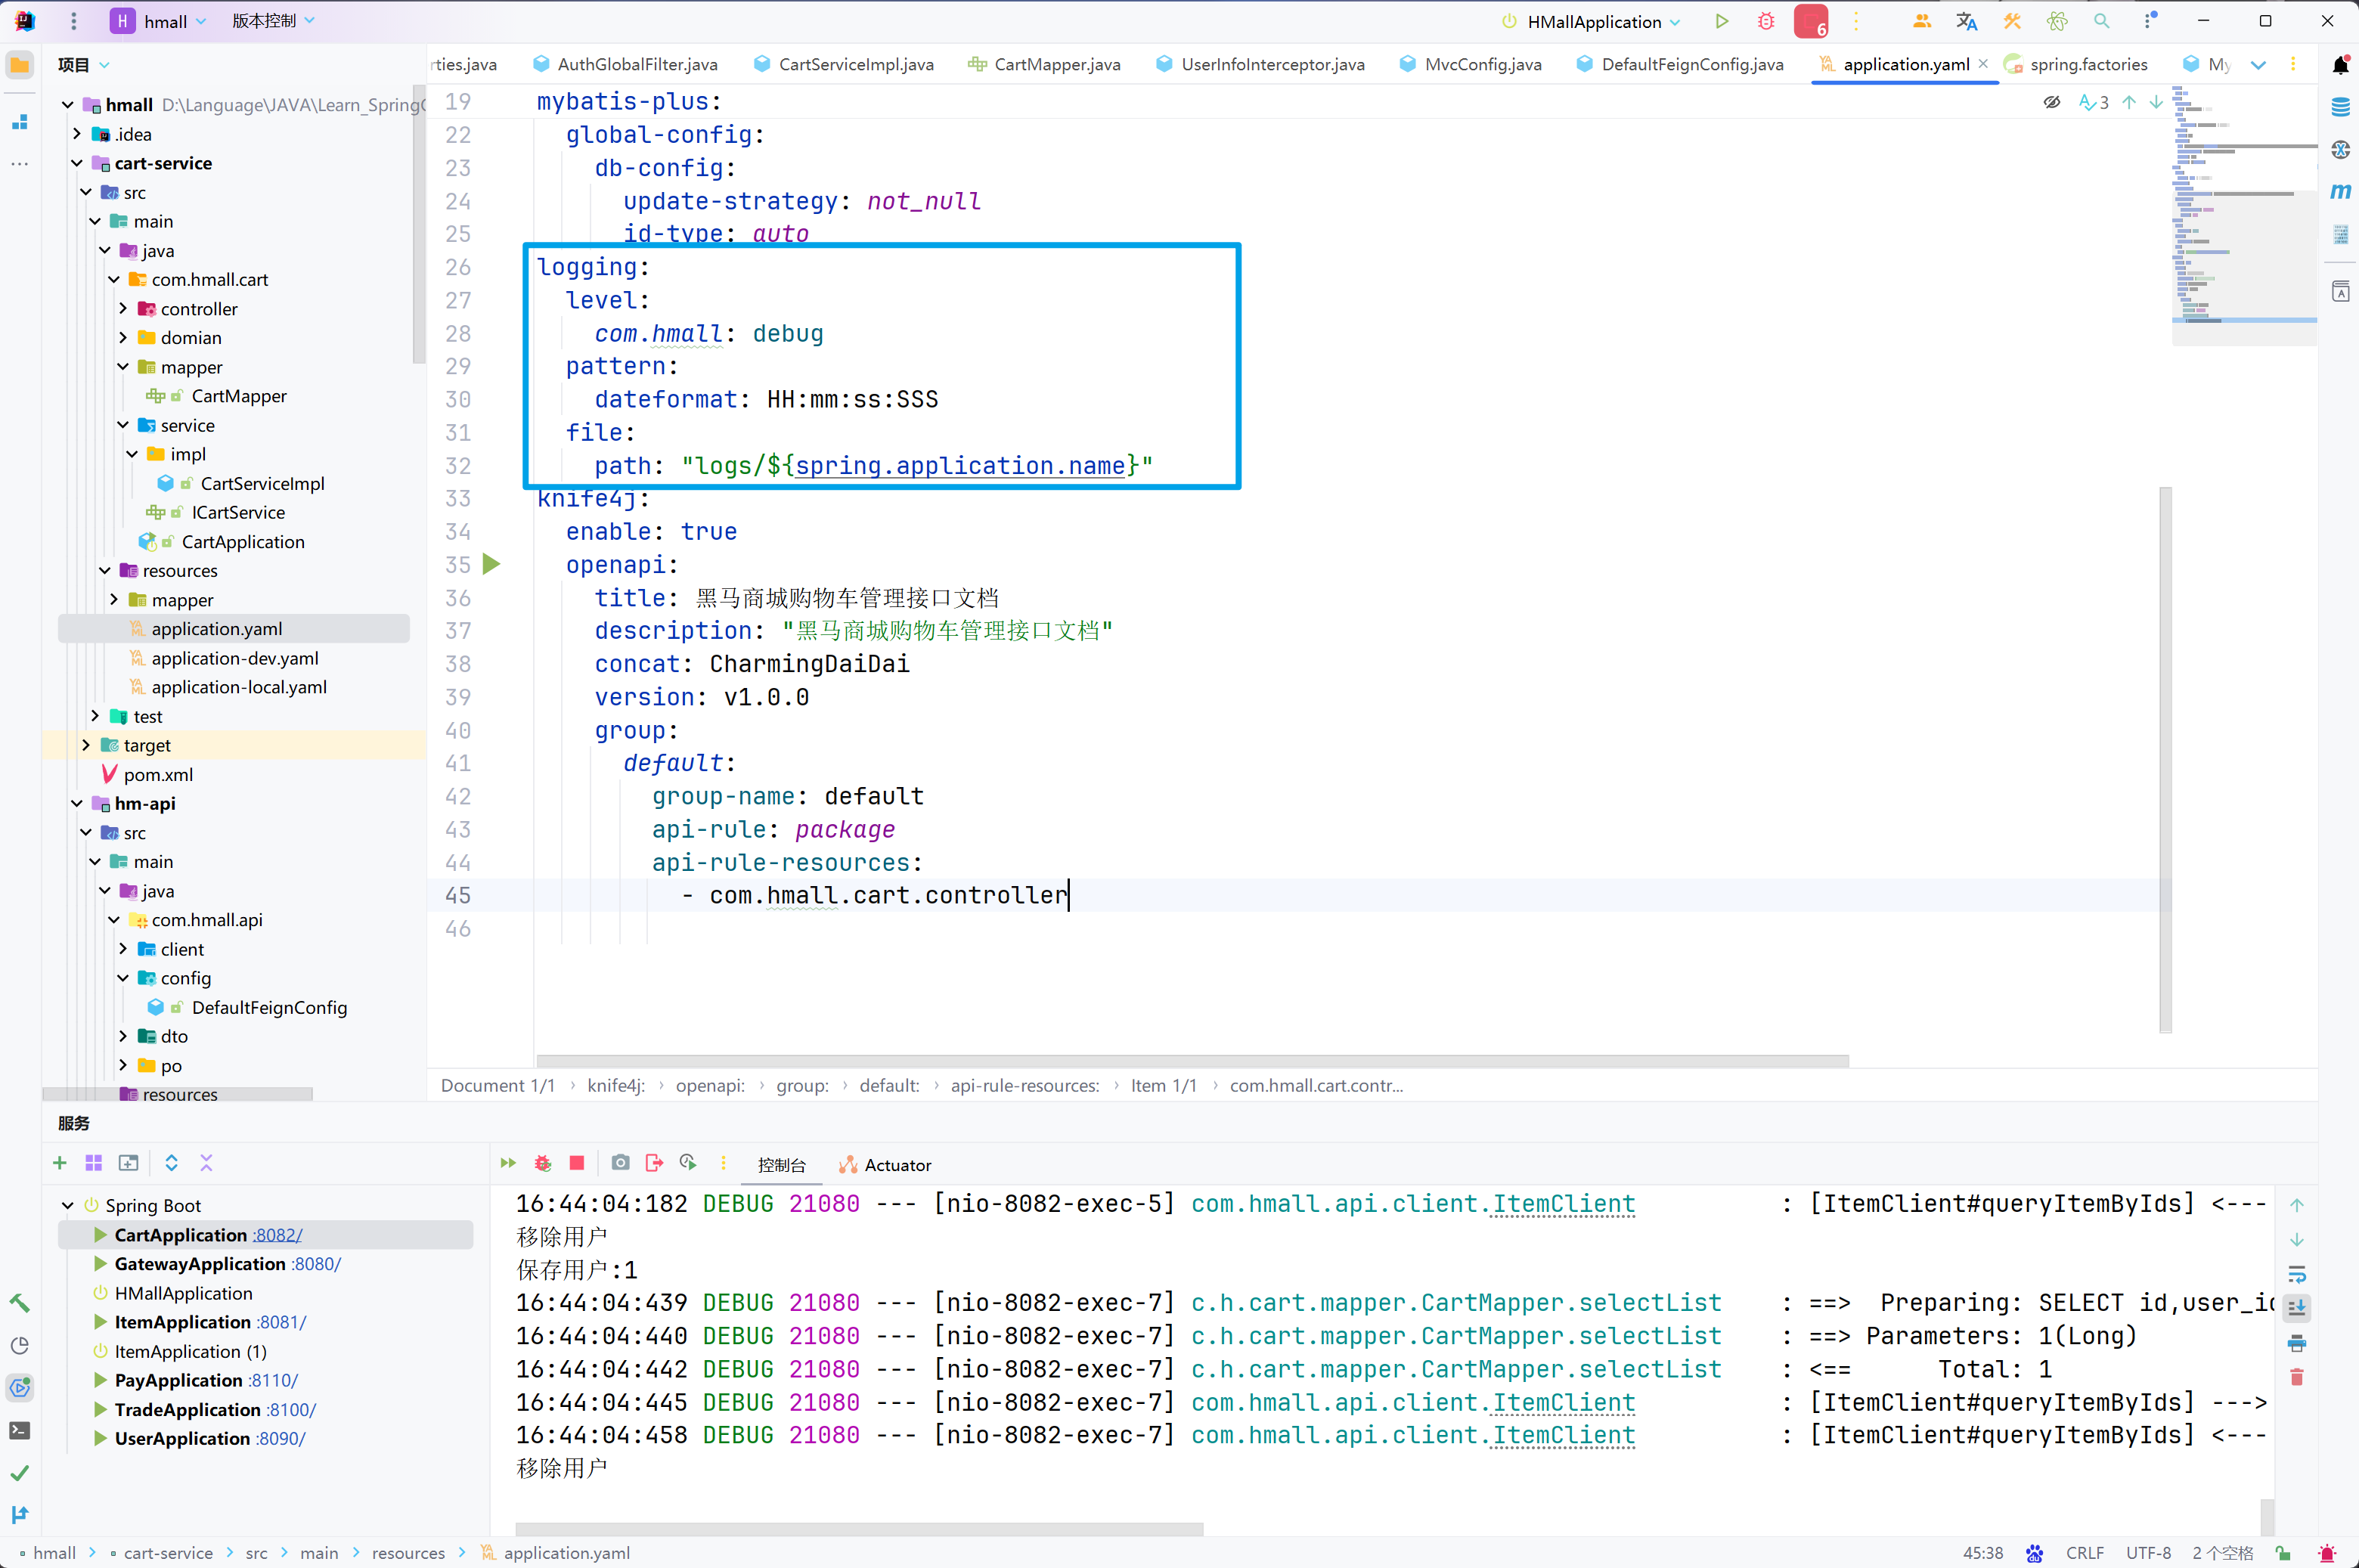
Task: Toggle inspection highlighting eye icon in editor
Action: click(x=2052, y=102)
